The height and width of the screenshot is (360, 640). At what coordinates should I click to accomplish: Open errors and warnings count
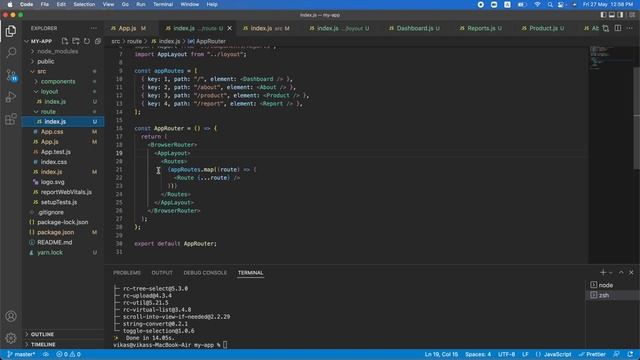68,354
